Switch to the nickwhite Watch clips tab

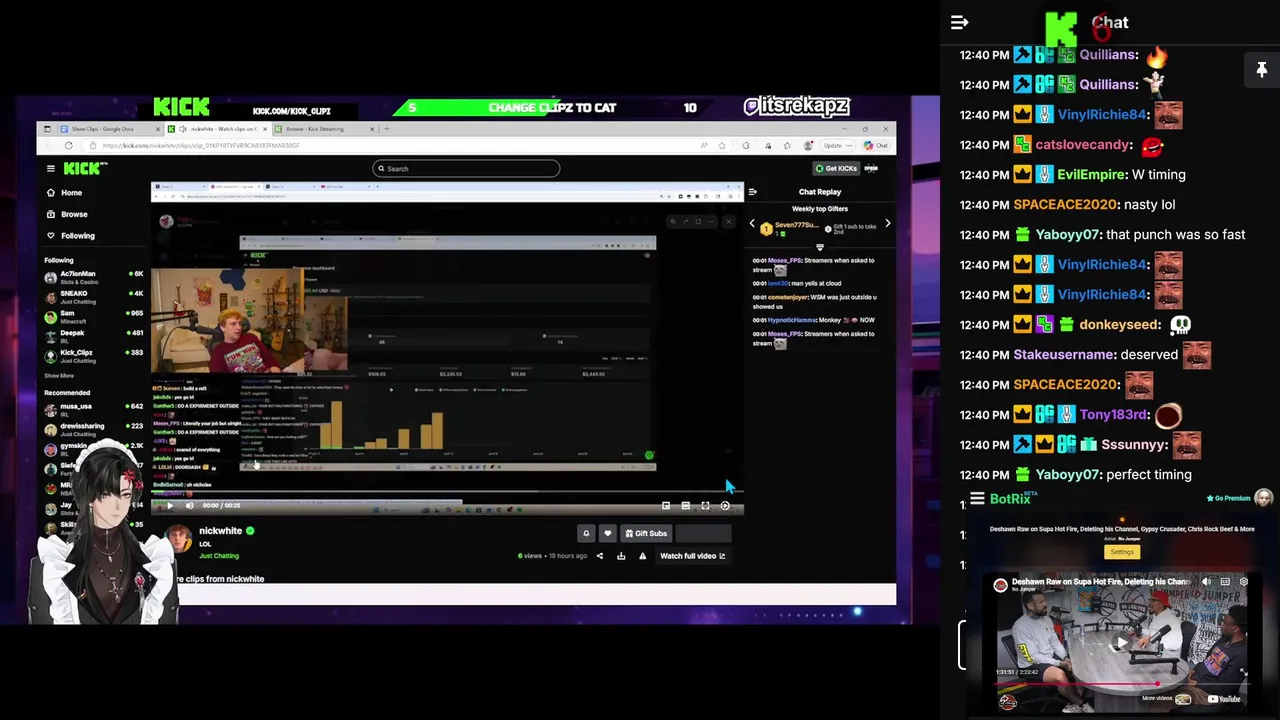click(217, 129)
